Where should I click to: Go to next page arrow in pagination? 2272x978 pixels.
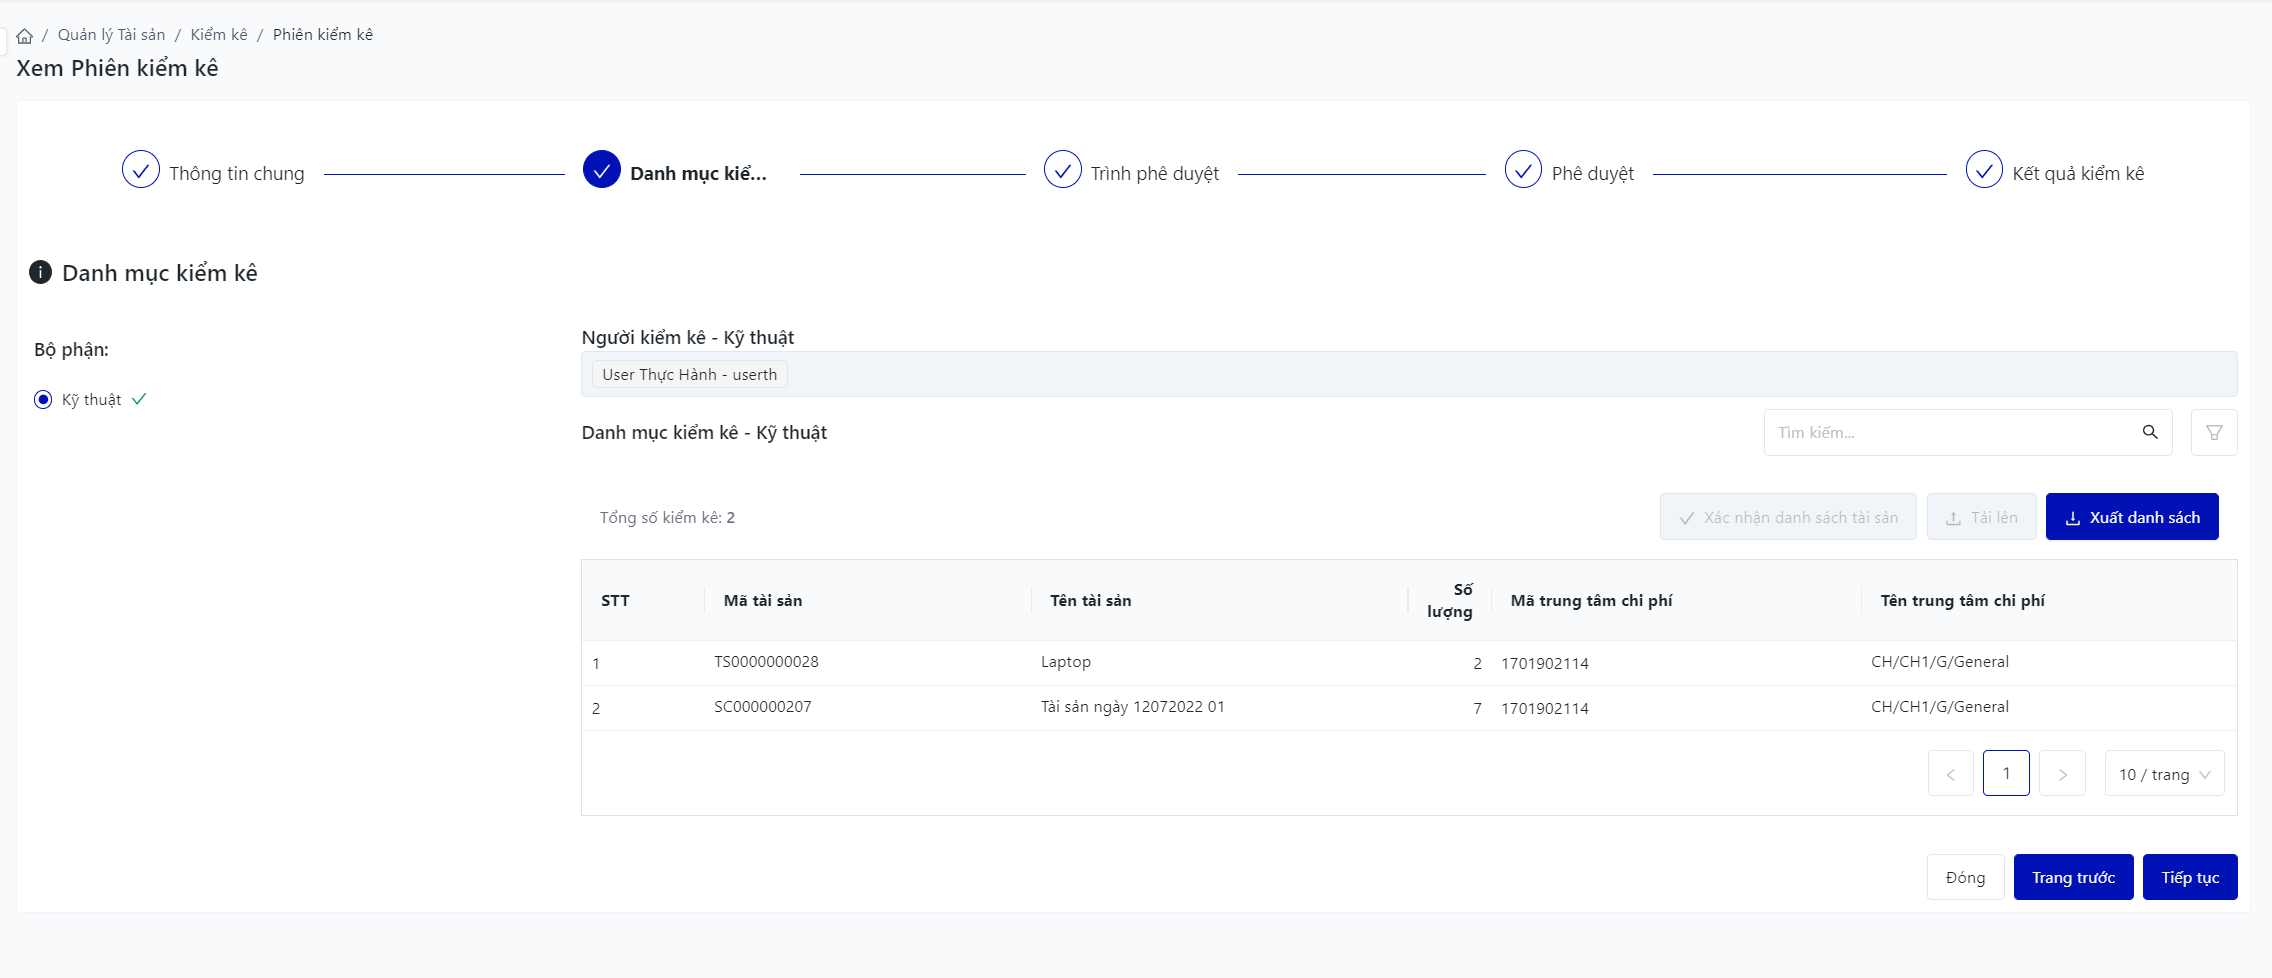point(2062,774)
